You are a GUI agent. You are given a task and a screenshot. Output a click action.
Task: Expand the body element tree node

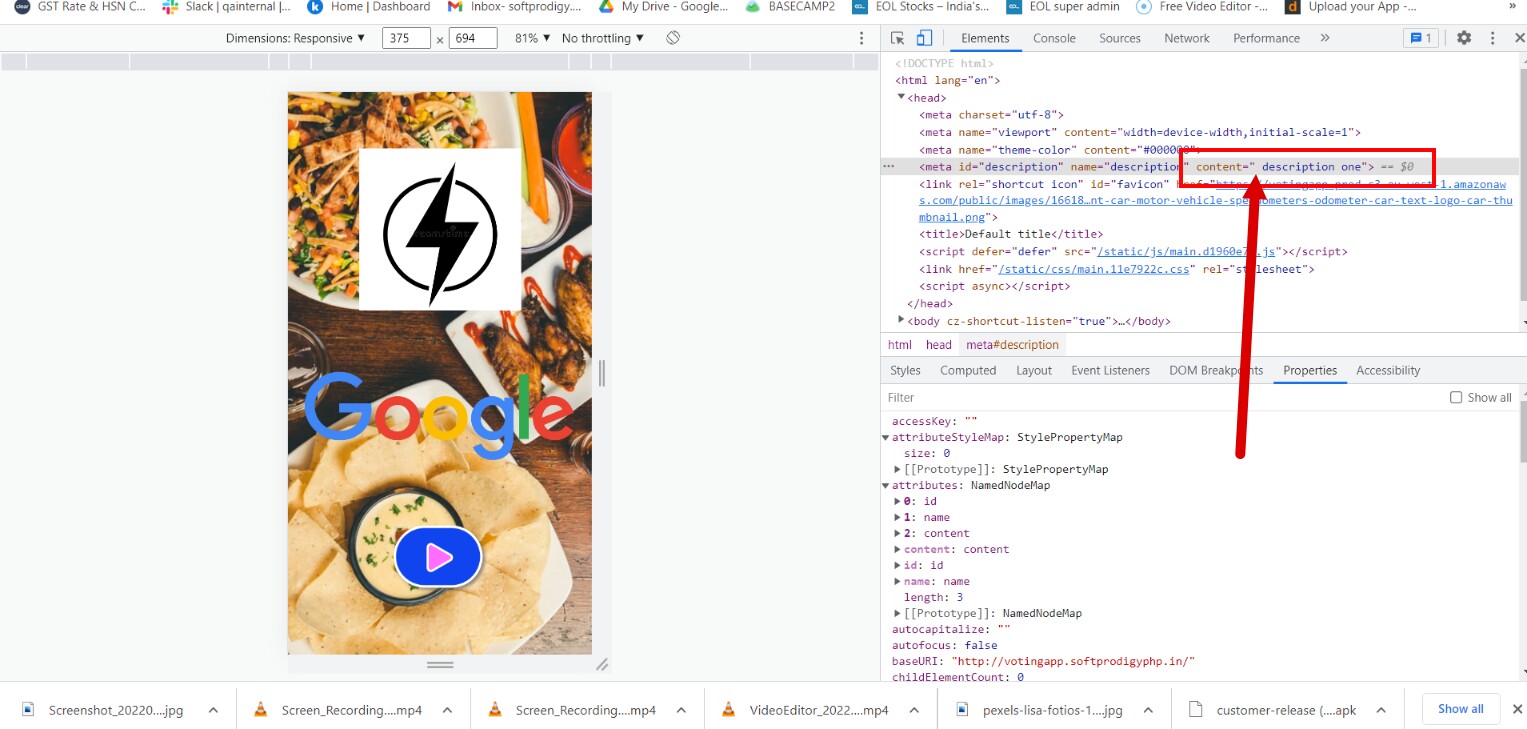point(901,320)
